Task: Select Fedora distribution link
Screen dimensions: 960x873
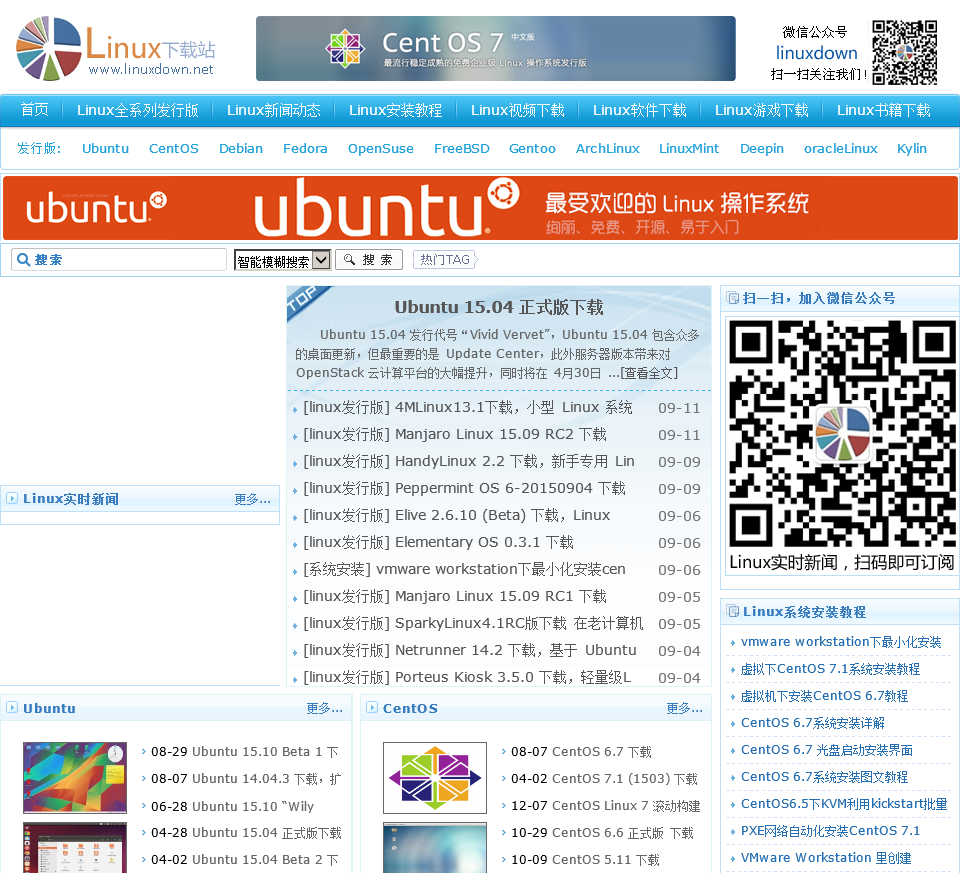Action: [x=305, y=148]
